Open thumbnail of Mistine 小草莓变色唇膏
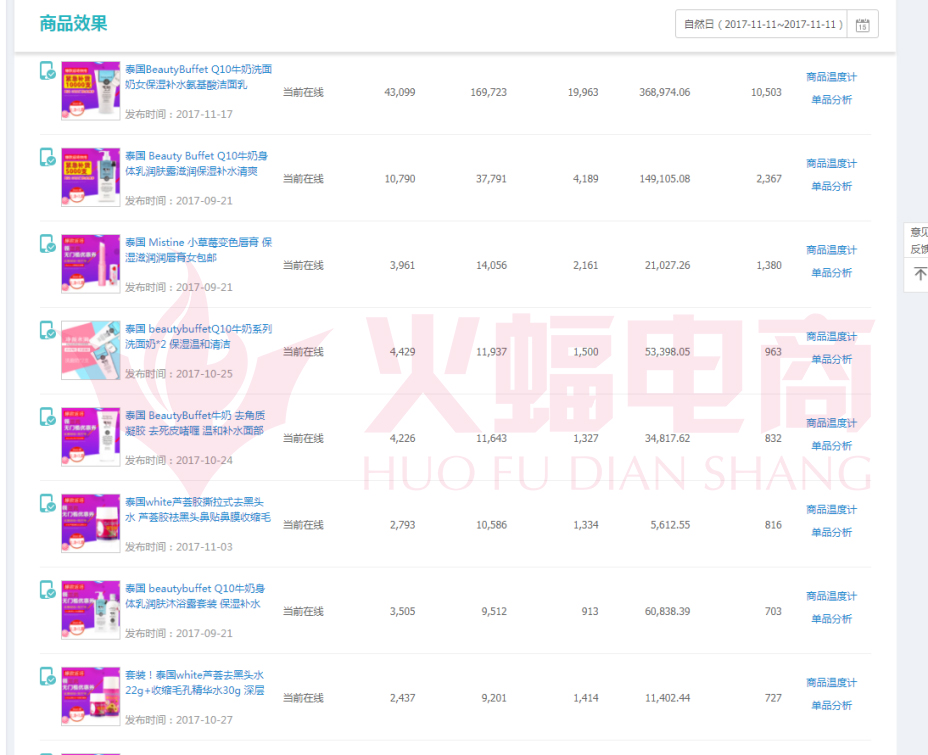The height and width of the screenshot is (755, 928). (x=91, y=264)
